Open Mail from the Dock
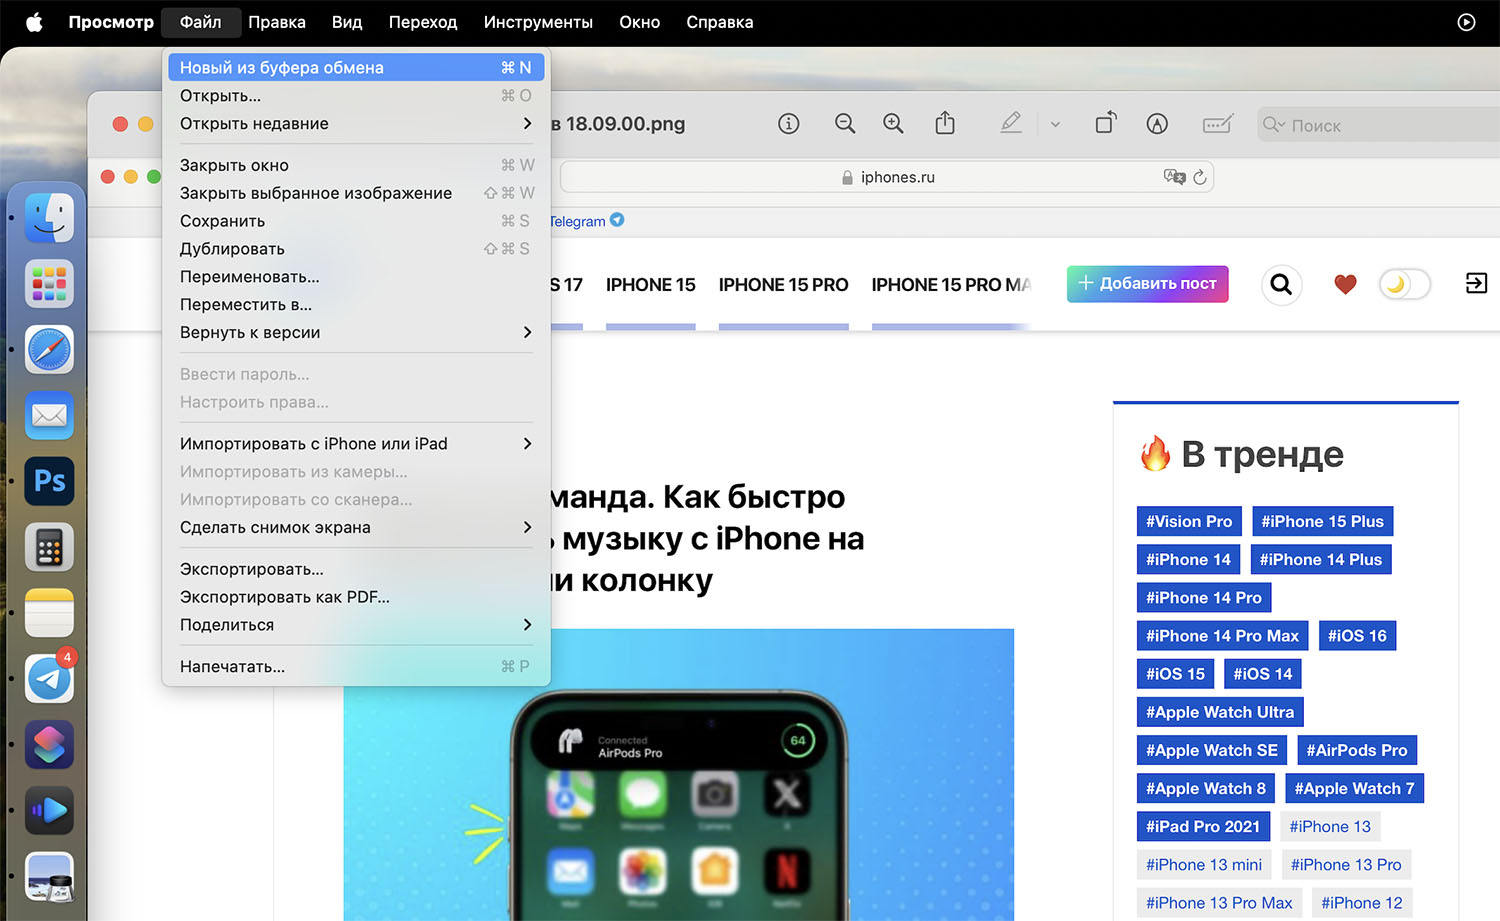The height and width of the screenshot is (921, 1500). click(49, 415)
